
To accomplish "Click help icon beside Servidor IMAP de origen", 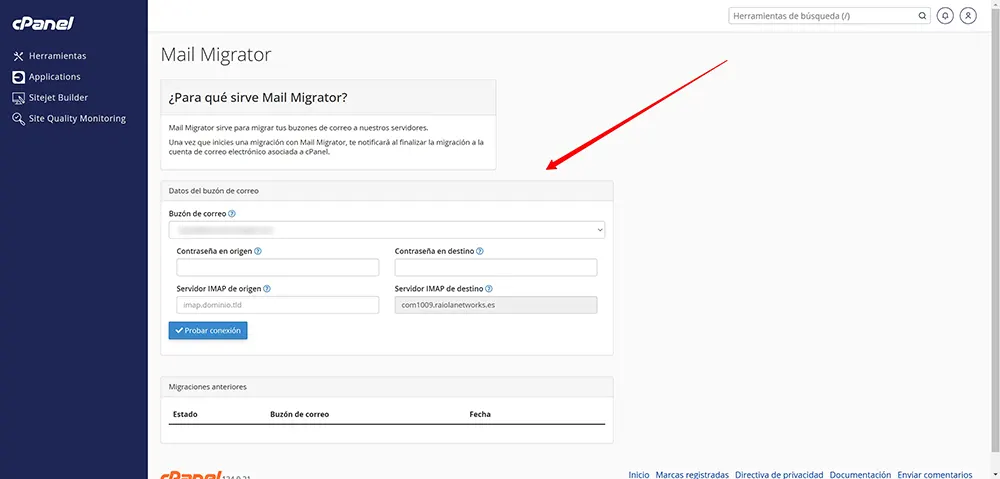I will click(267, 289).
